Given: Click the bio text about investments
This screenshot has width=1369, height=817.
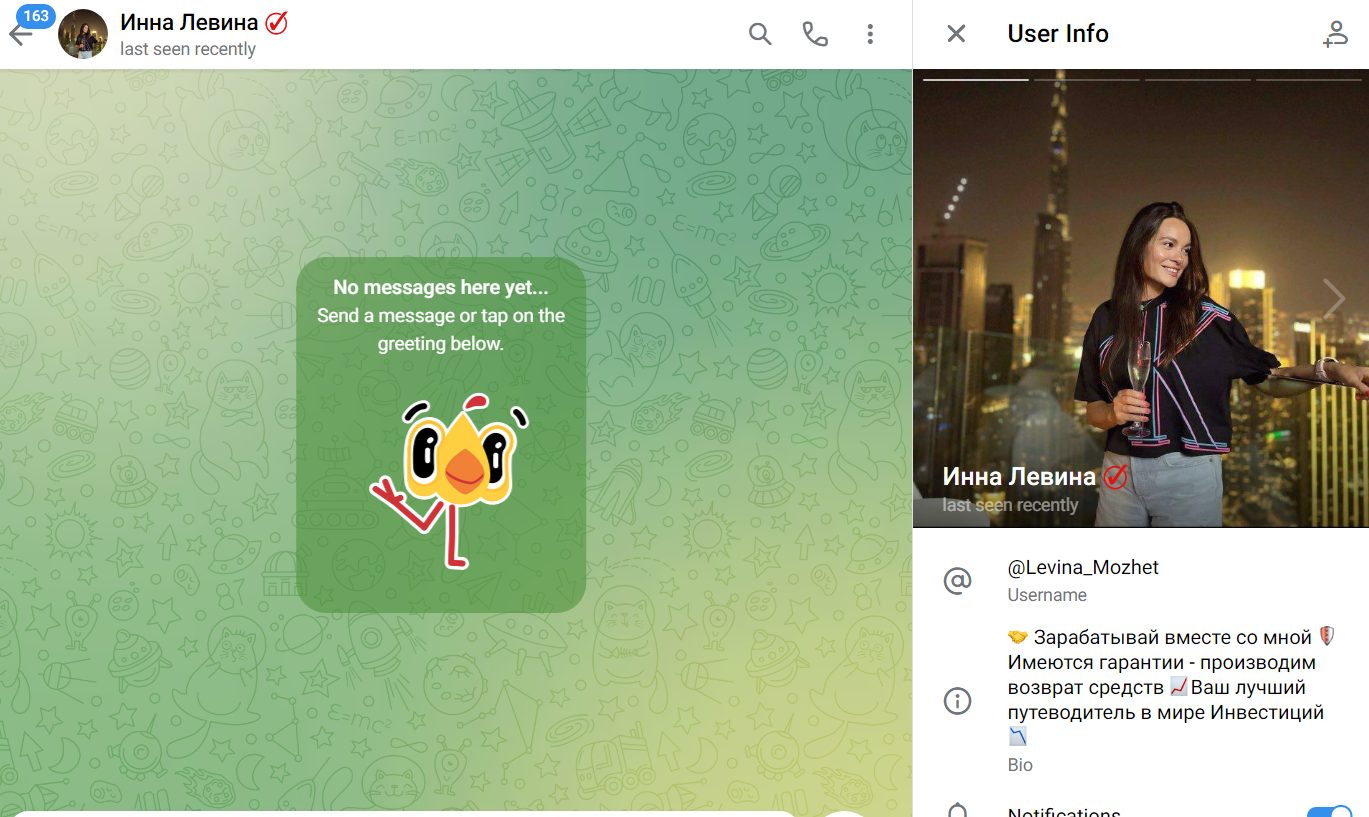Looking at the screenshot, I should pyautogui.click(x=1172, y=688).
